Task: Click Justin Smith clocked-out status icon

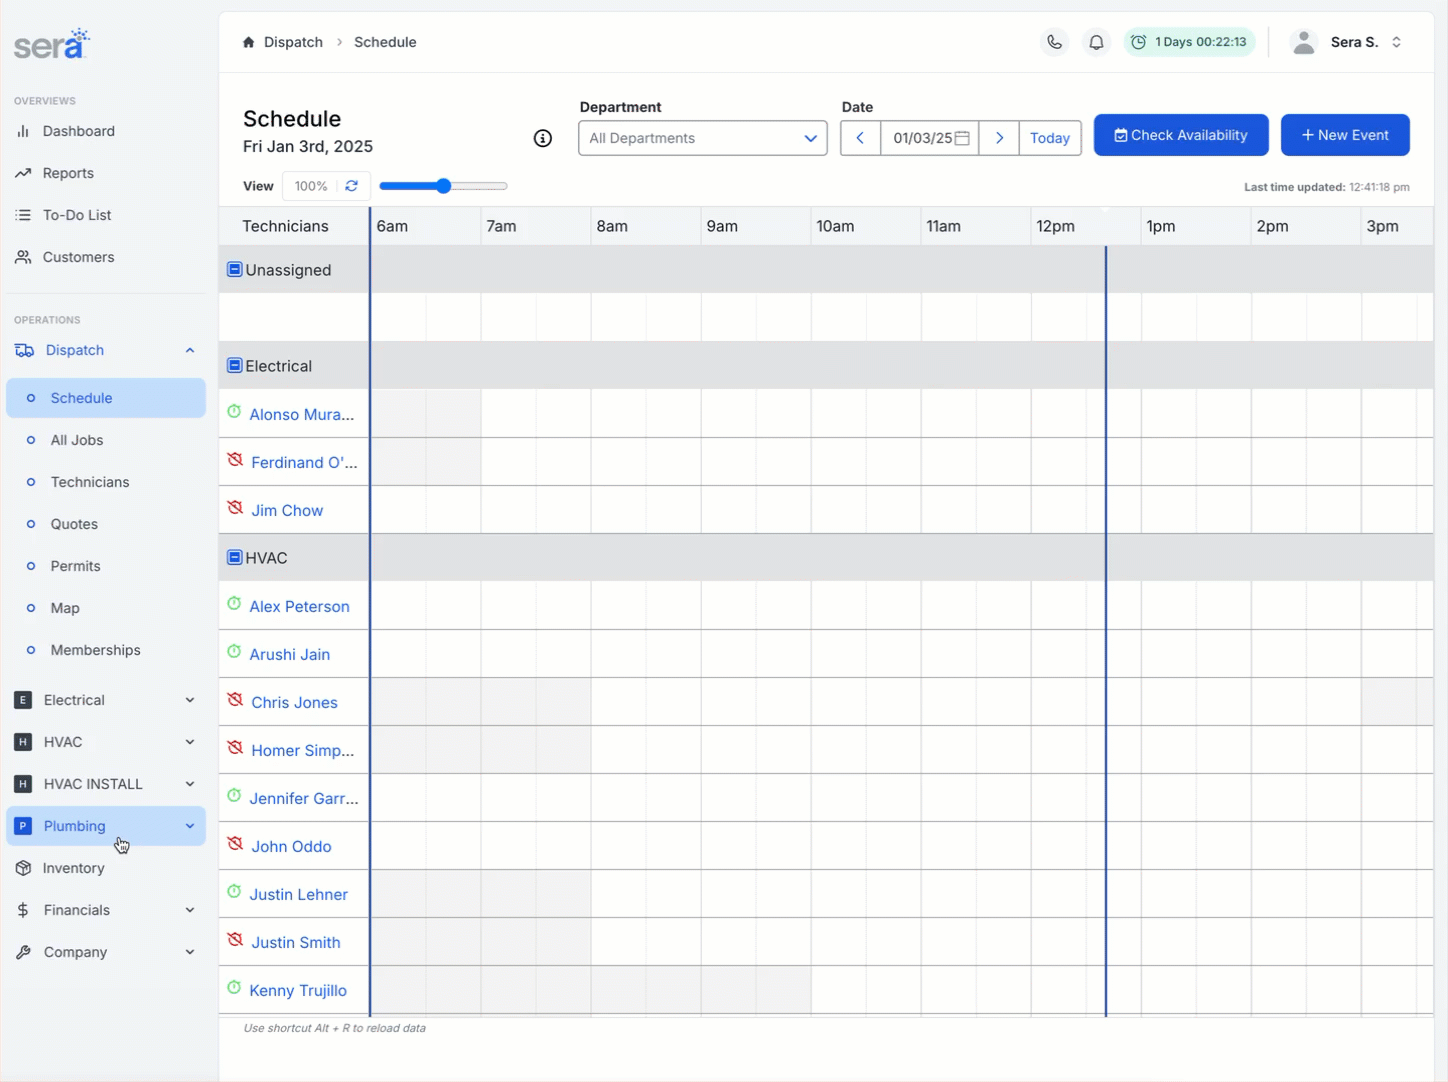Action: 235,940
